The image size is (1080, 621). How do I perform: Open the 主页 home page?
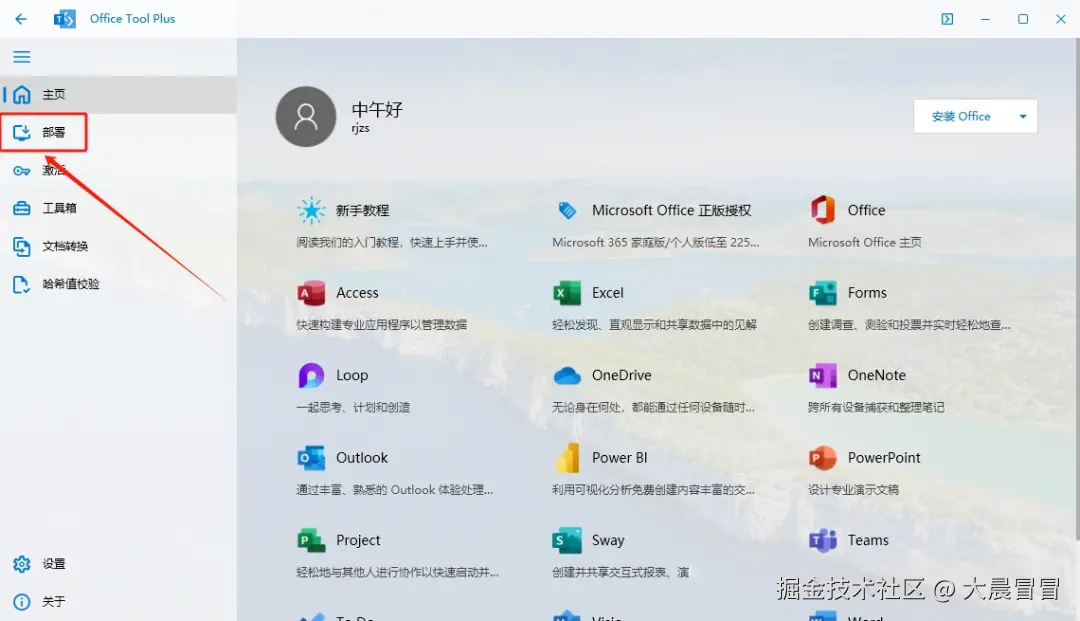click(x=118, y=94)
